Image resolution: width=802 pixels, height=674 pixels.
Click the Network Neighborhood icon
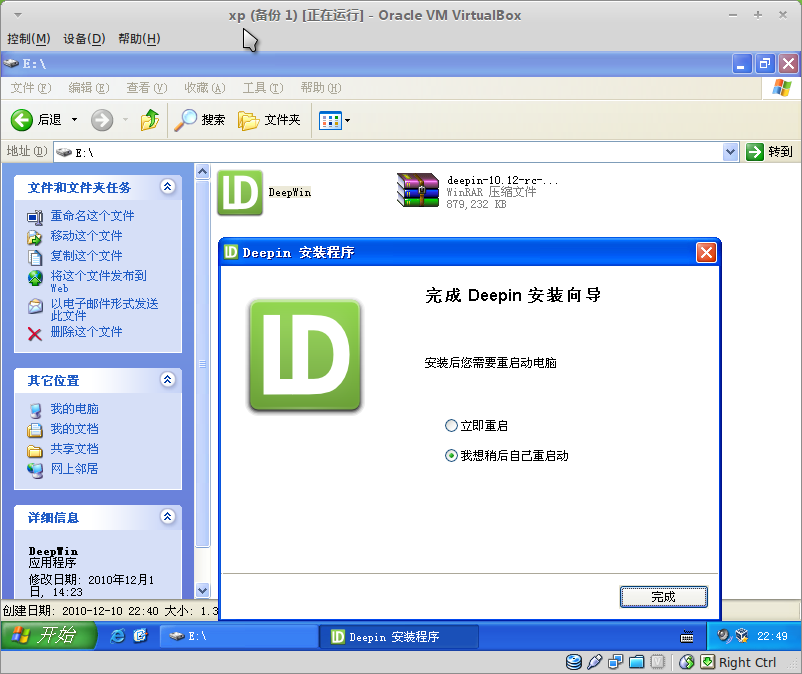tap(35, 470)
